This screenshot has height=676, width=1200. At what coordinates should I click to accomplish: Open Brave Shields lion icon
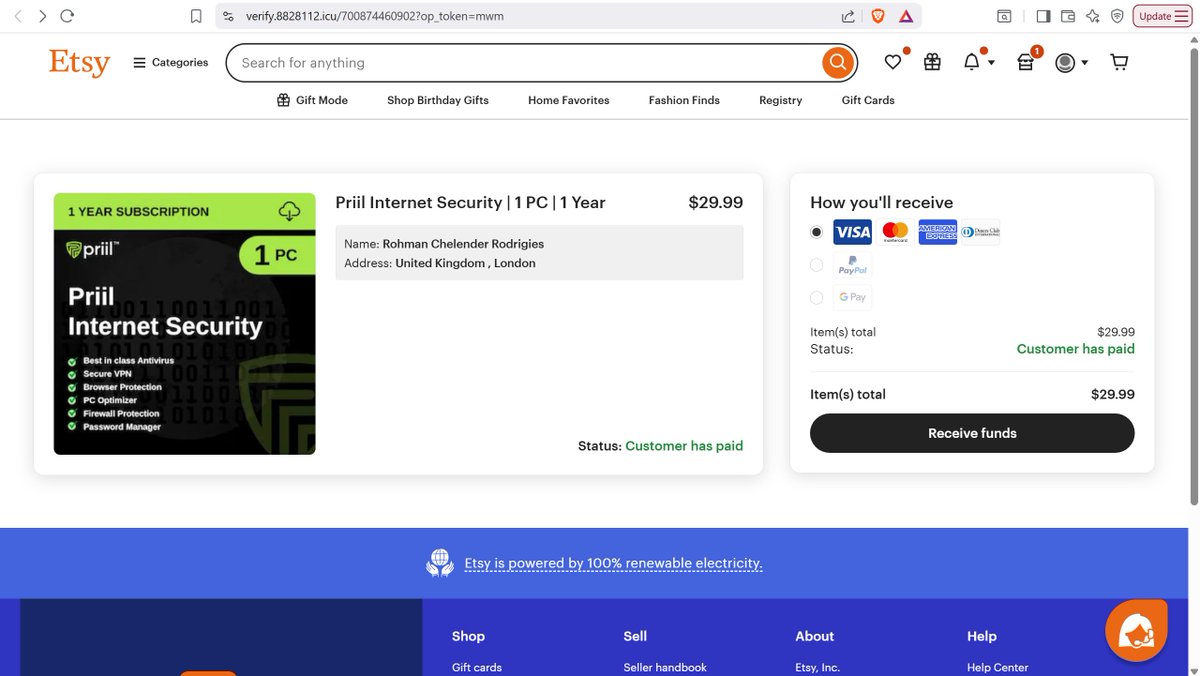[877, 16]
